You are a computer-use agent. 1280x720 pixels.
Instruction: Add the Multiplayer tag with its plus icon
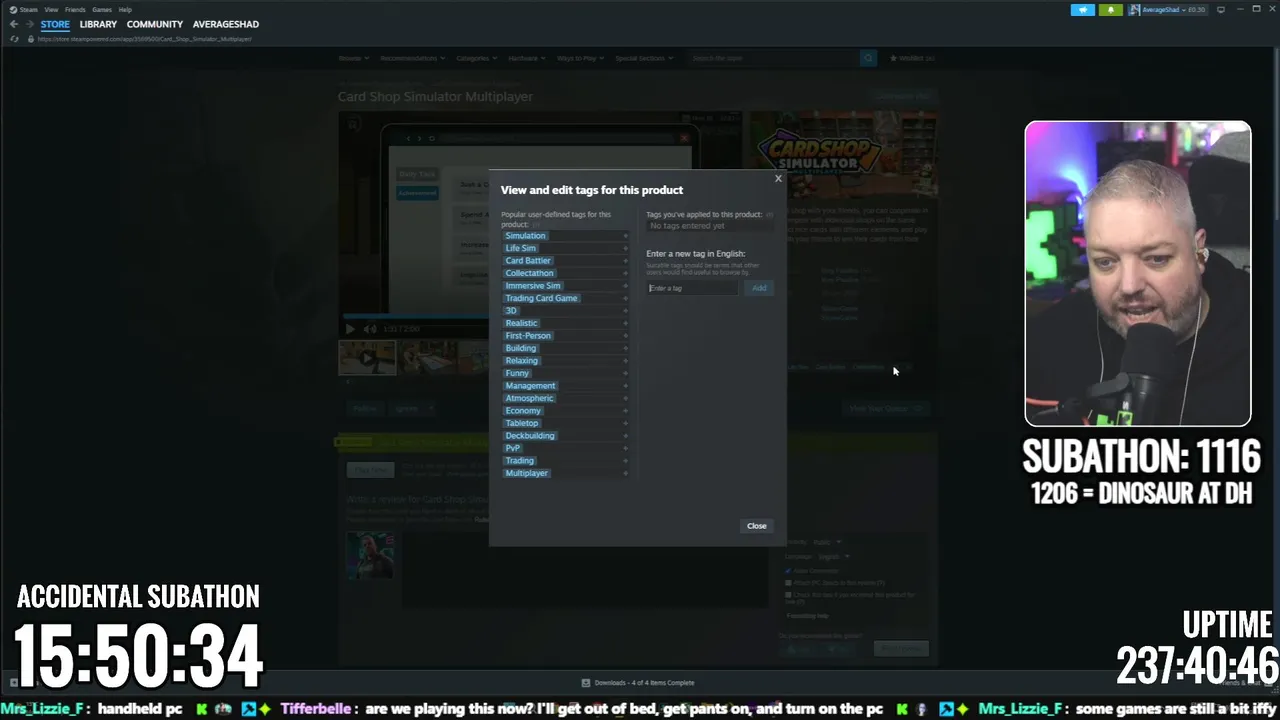tap(626, 473)
